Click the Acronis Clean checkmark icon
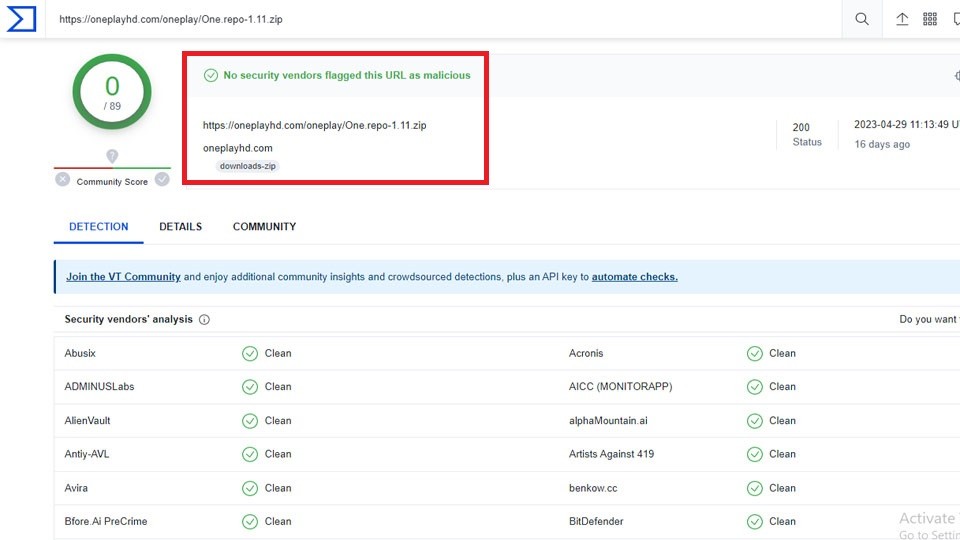Screen dimensions: 960x540 tap(755, 354)
